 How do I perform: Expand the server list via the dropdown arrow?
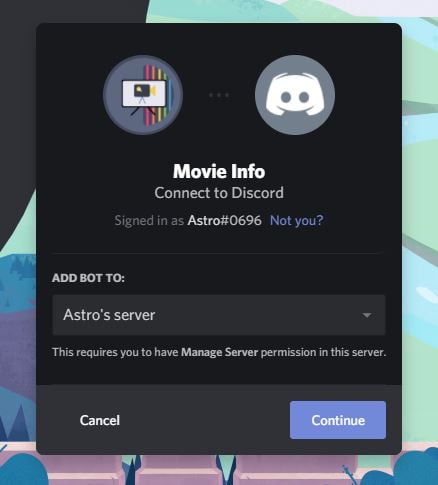click(367, 315)
